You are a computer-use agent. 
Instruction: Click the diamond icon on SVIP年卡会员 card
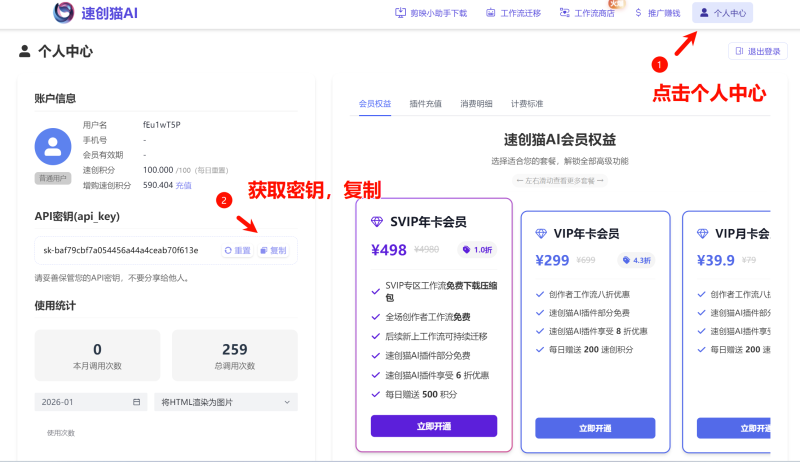point(376,222)
